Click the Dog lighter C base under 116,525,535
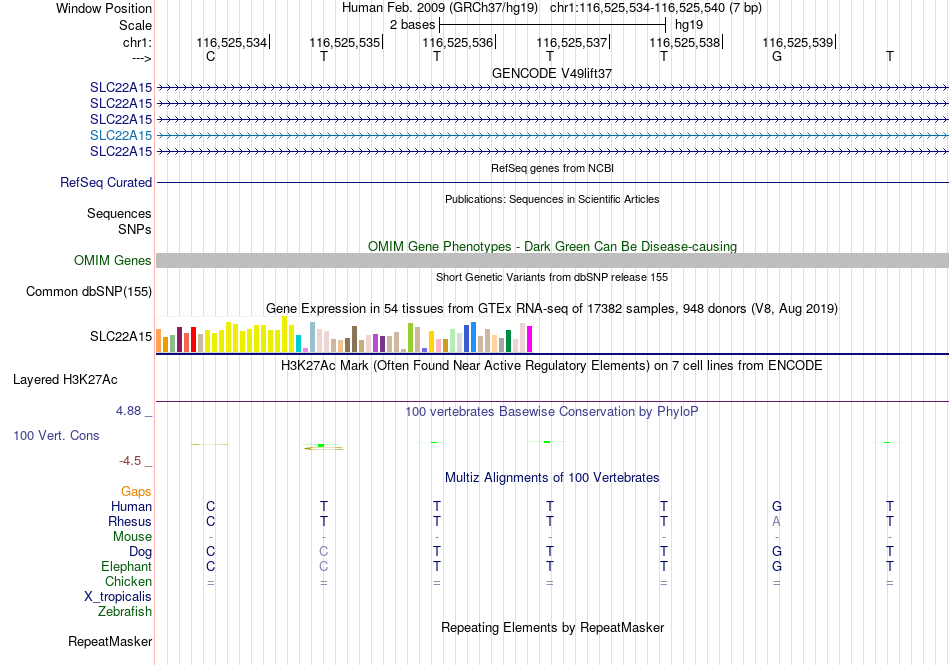This screenshot has height=665, width=950. click(324, 551)
